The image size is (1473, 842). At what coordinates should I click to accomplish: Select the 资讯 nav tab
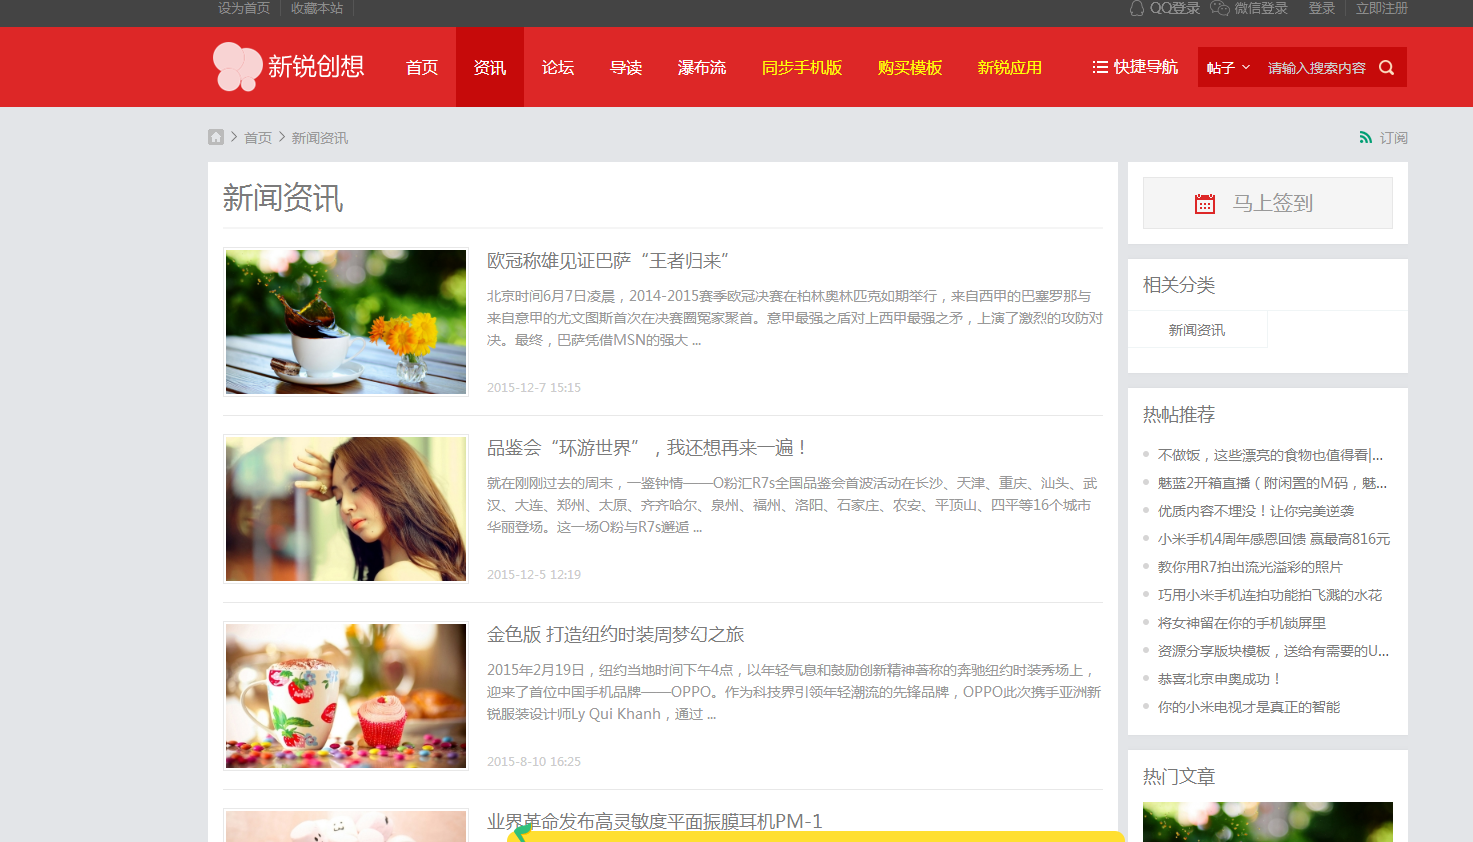[x=490, y=67]
